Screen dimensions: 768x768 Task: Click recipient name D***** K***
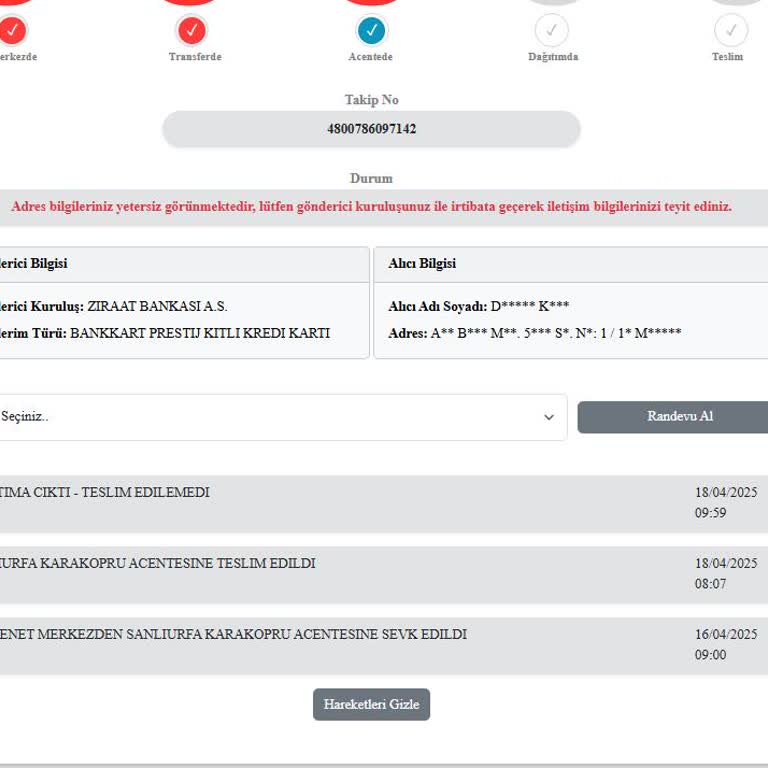529,307
